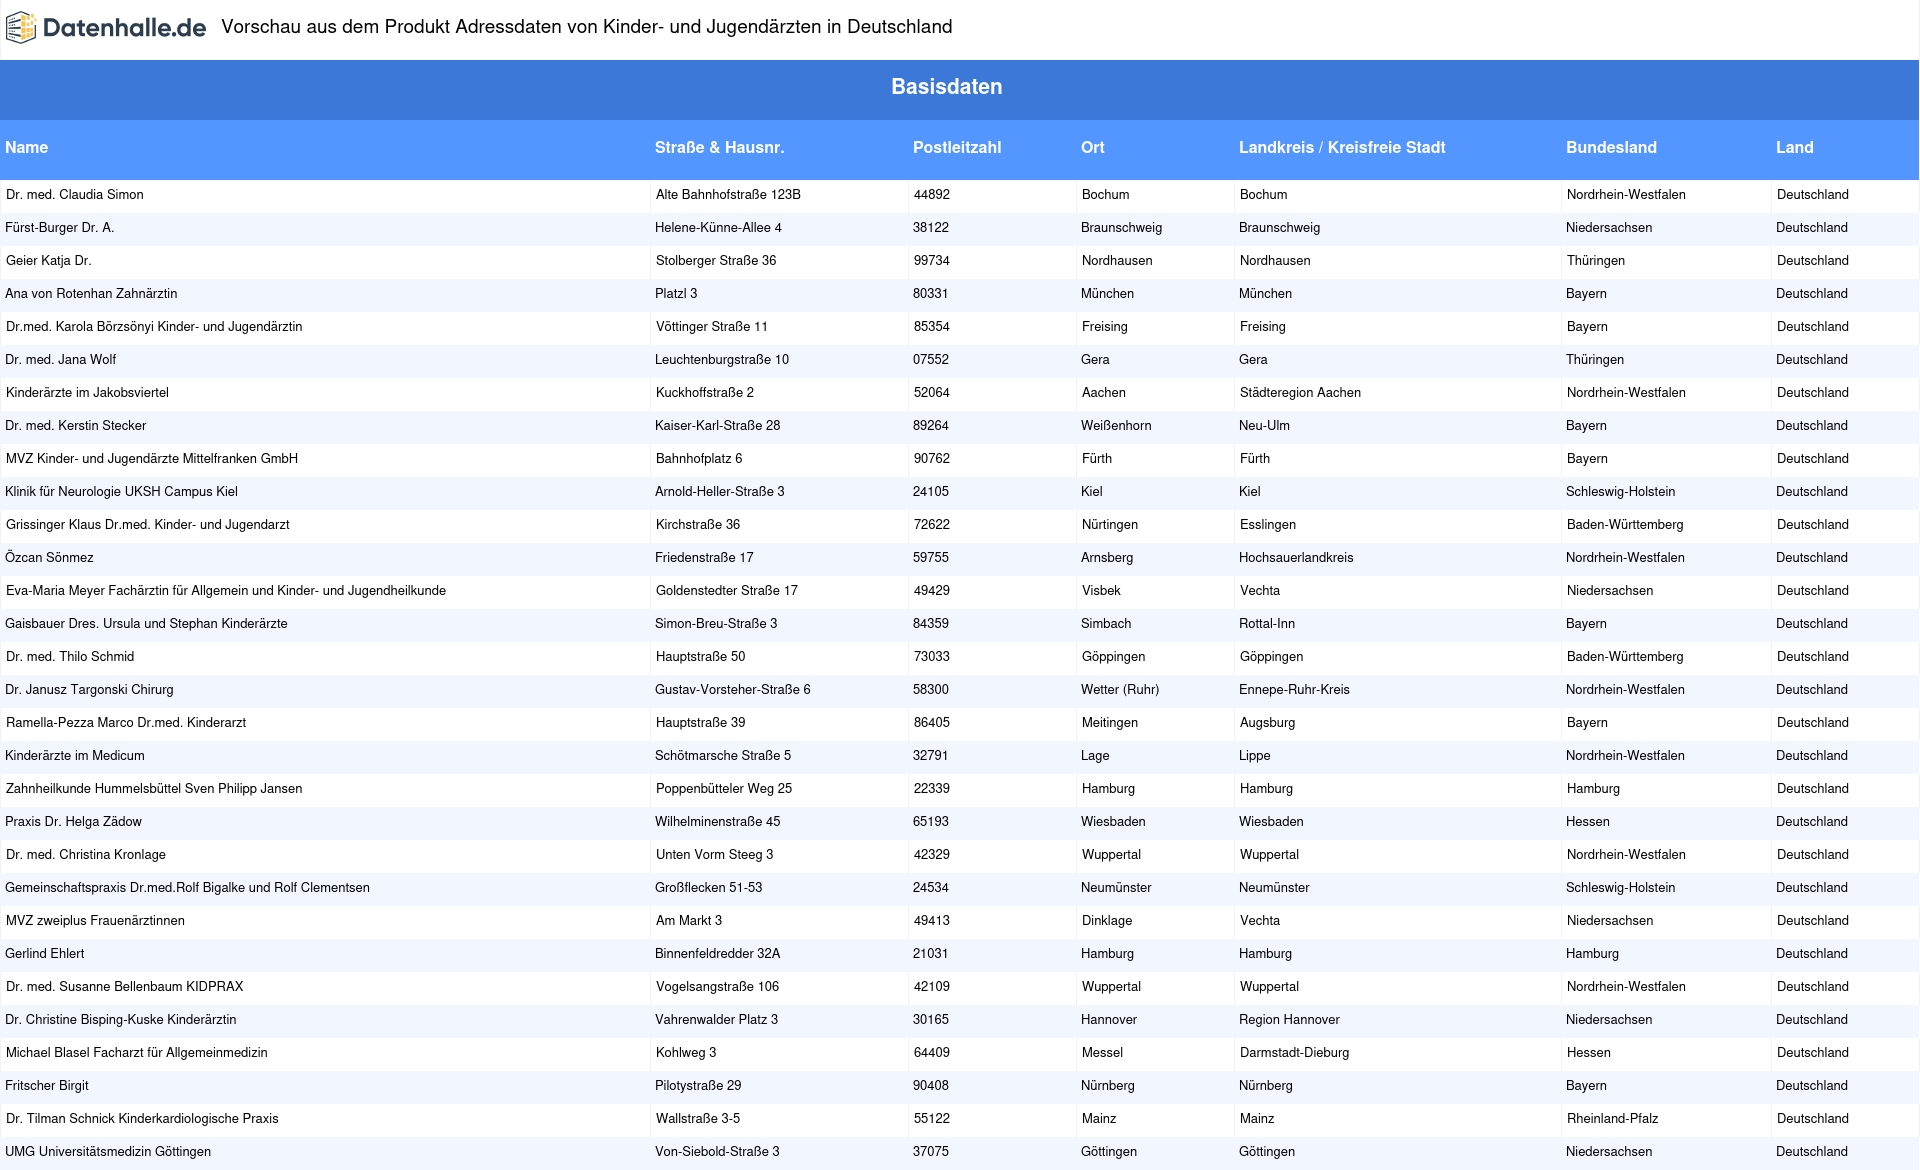The width and height of the screenshot is (1920, 1170).
Task: Click UMG Universitätsmedizin Göttingen
Action: click(108, 1152)
